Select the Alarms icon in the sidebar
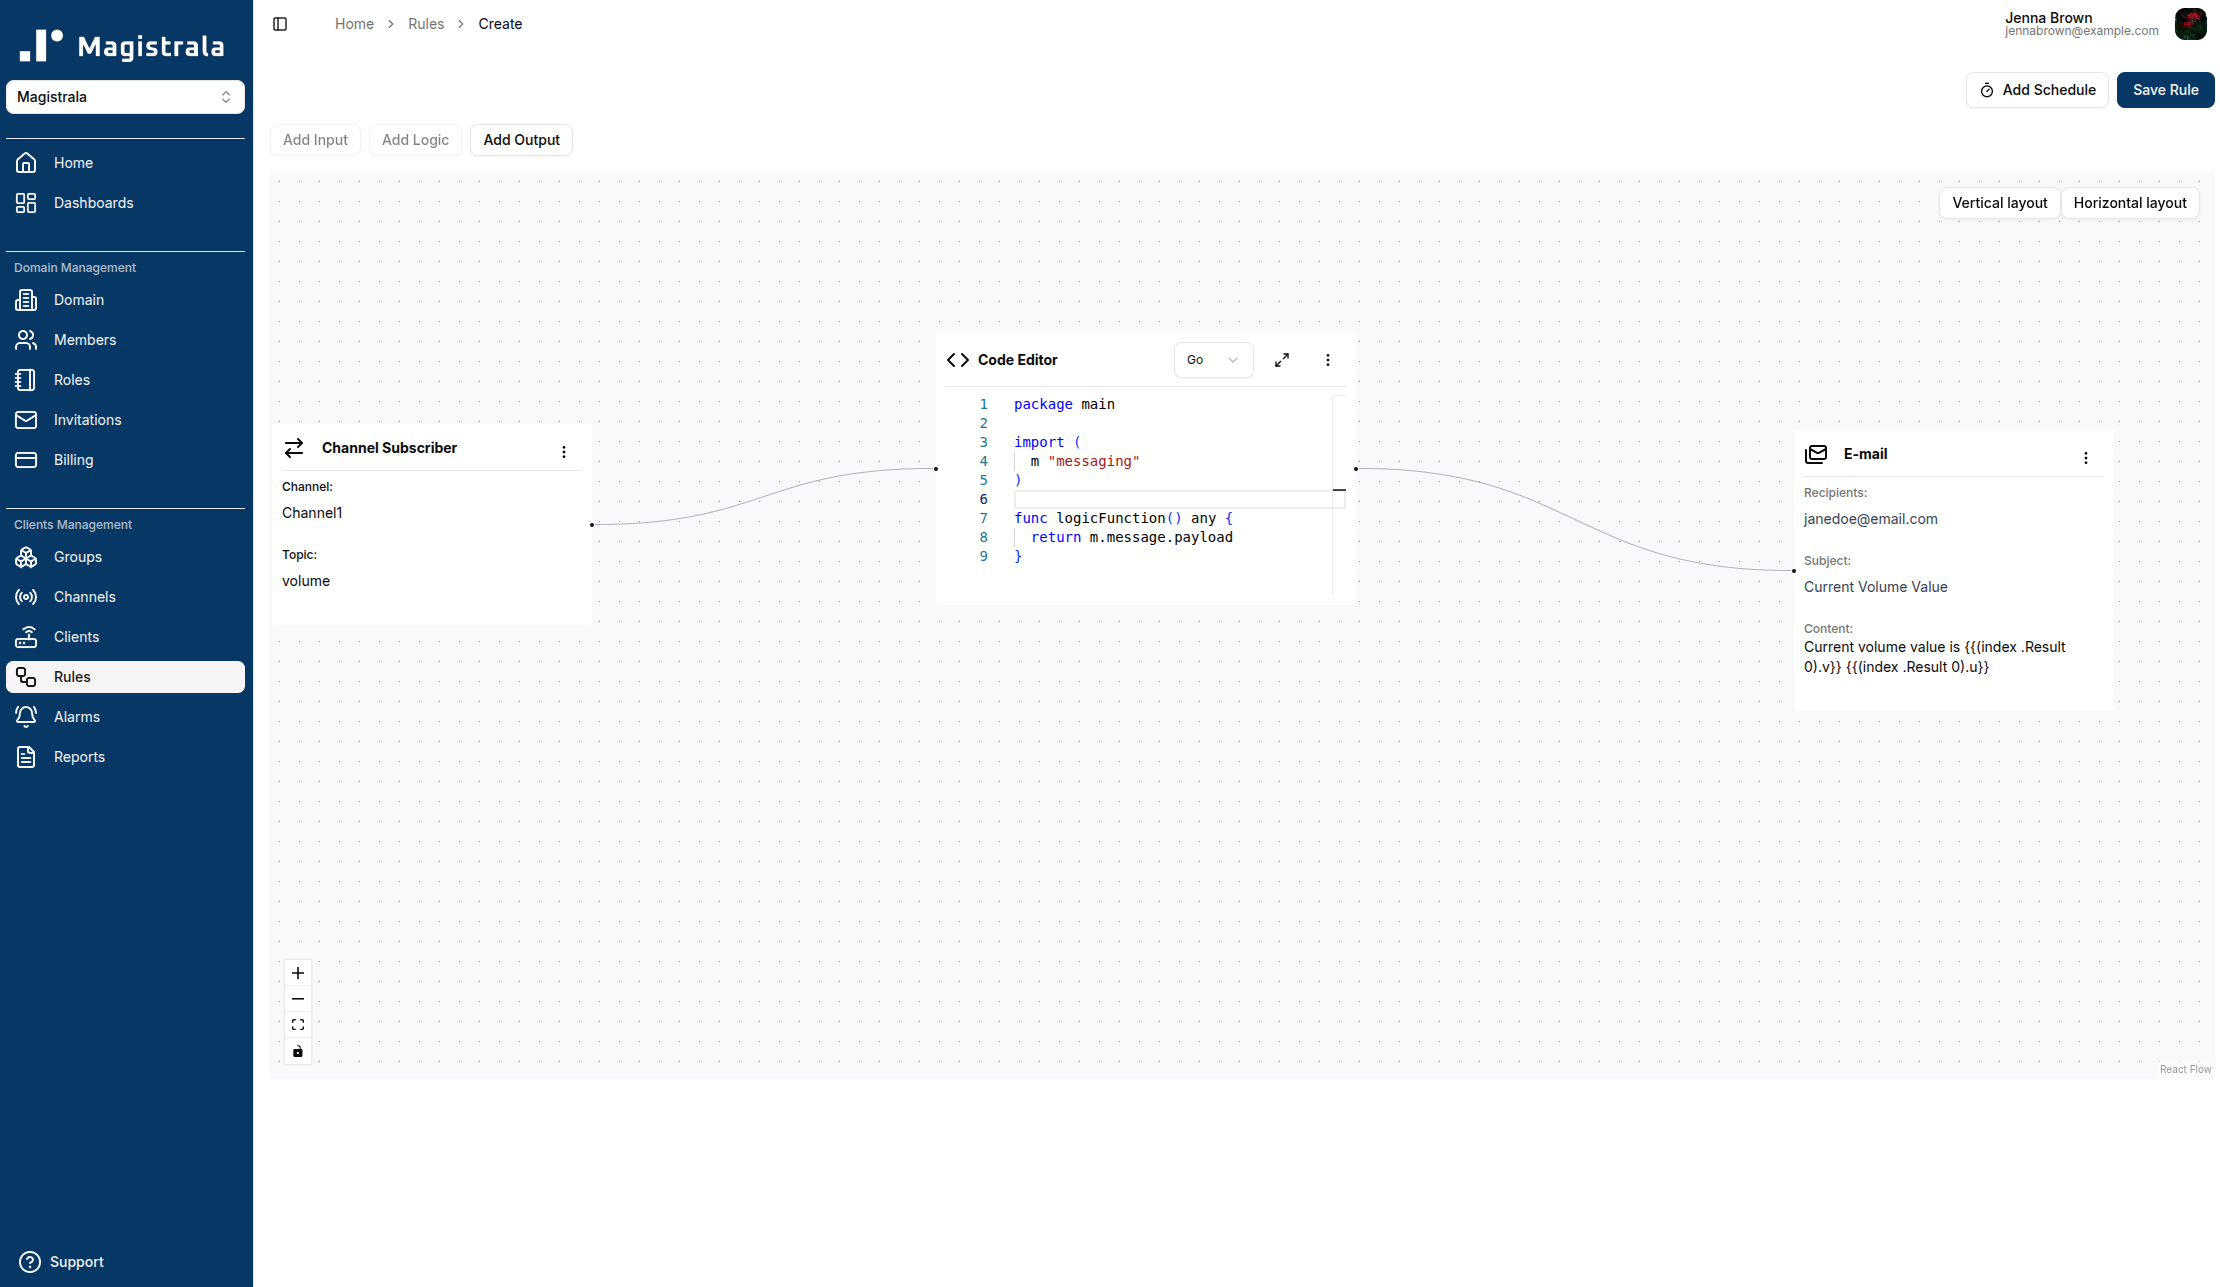The image size is (2220, 1287). pos(26,716)
